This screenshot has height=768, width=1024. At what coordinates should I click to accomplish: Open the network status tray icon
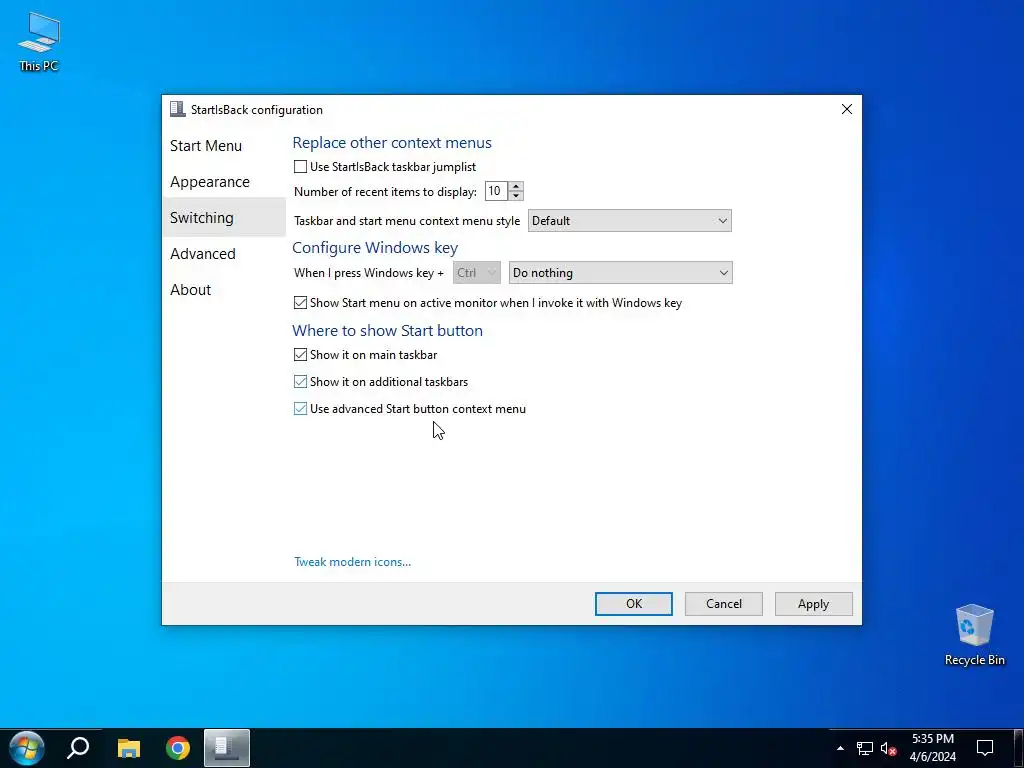coord(865,748)
